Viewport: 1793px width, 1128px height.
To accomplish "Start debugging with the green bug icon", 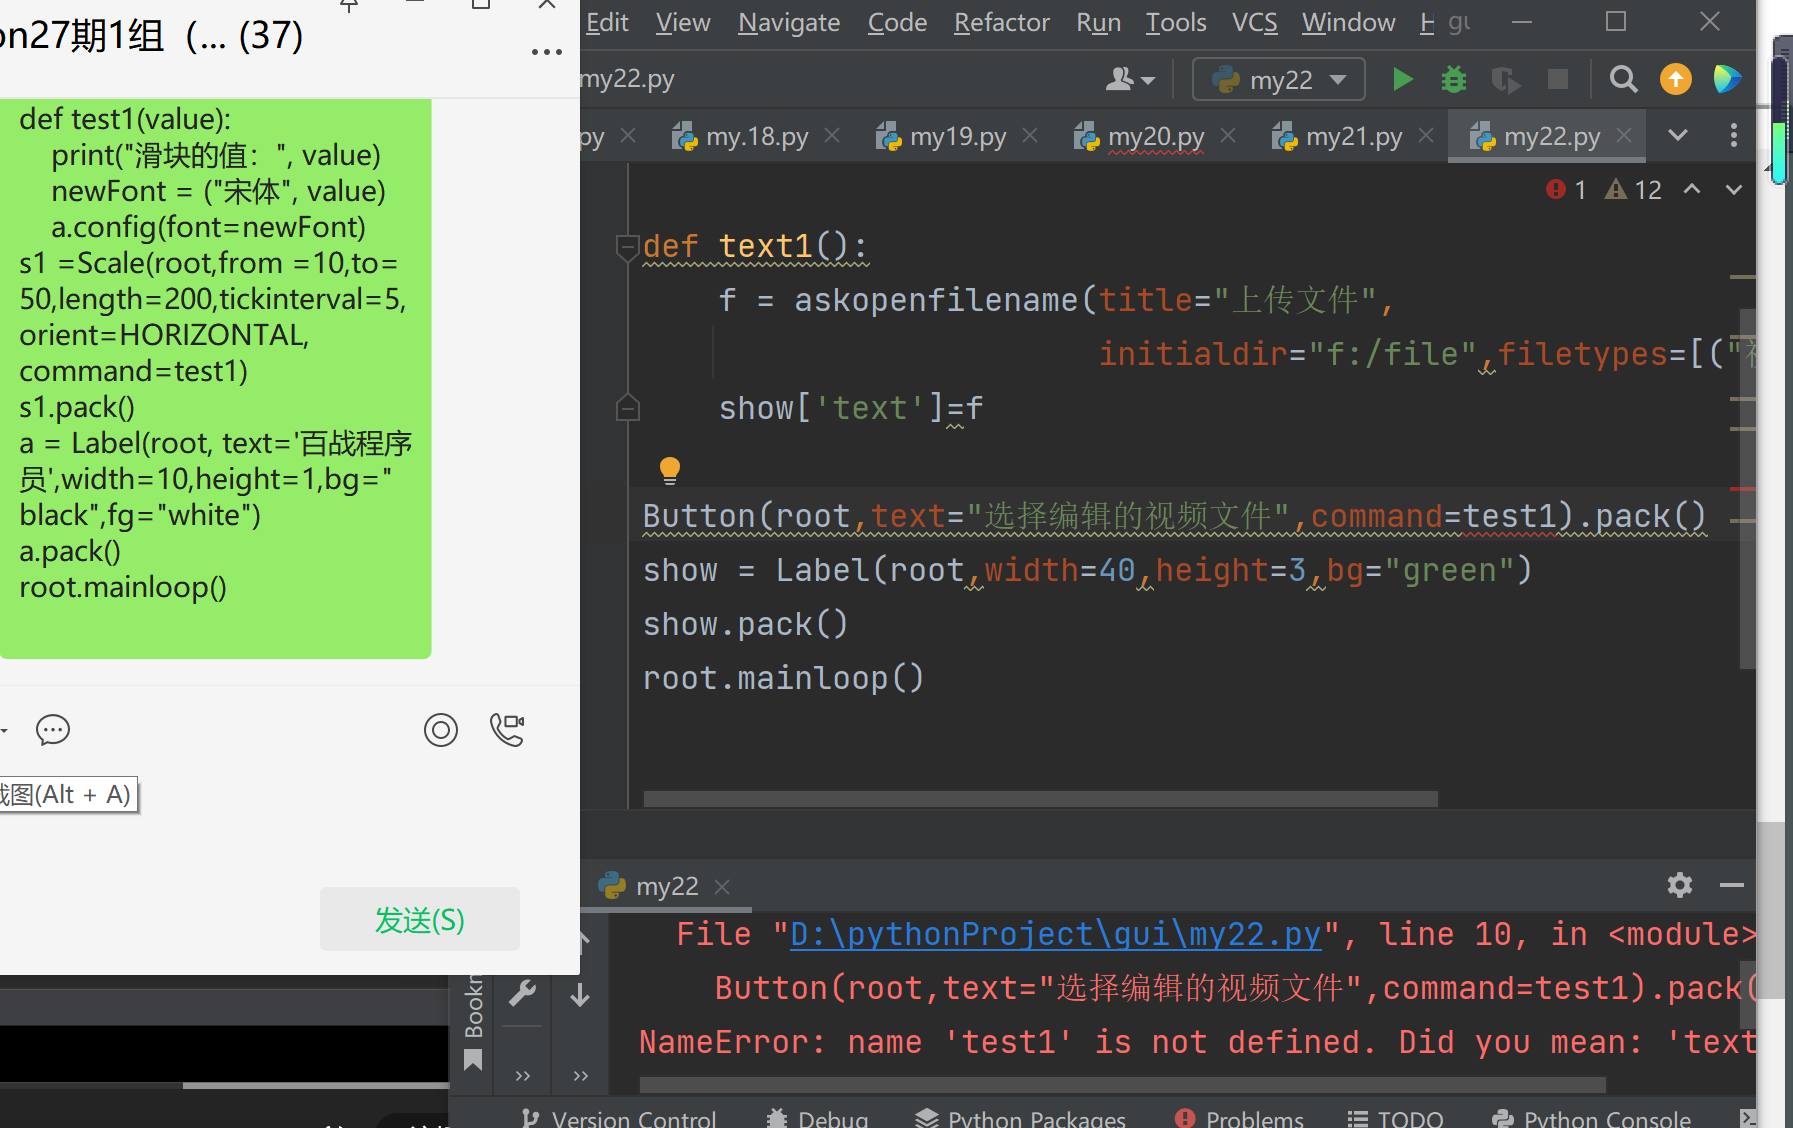I will (1453, 79).
